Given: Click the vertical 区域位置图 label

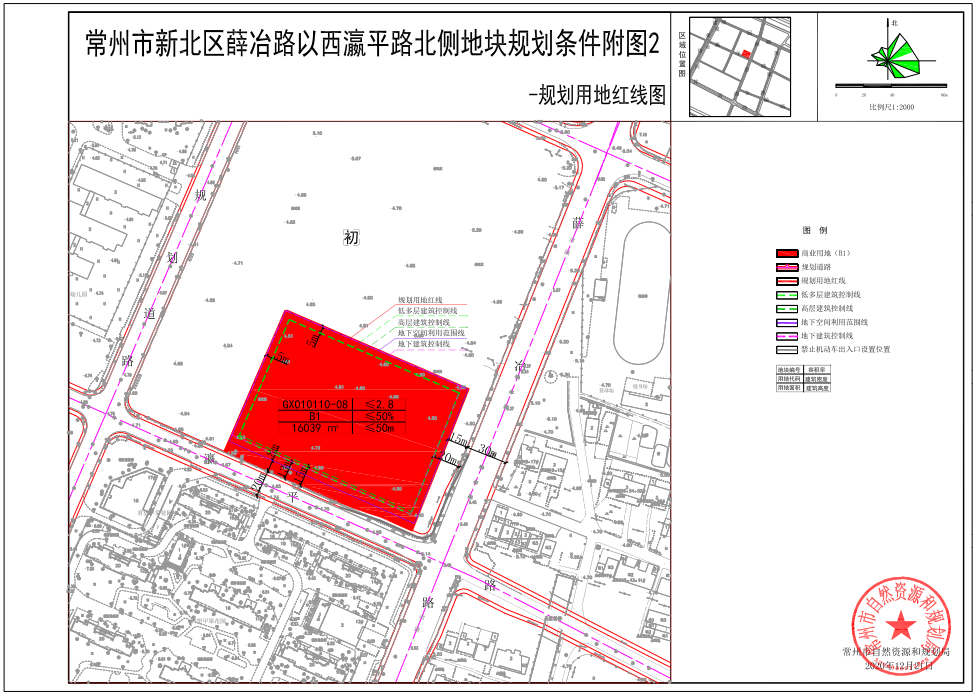Looking at the screenshot, I should point(682,55).
